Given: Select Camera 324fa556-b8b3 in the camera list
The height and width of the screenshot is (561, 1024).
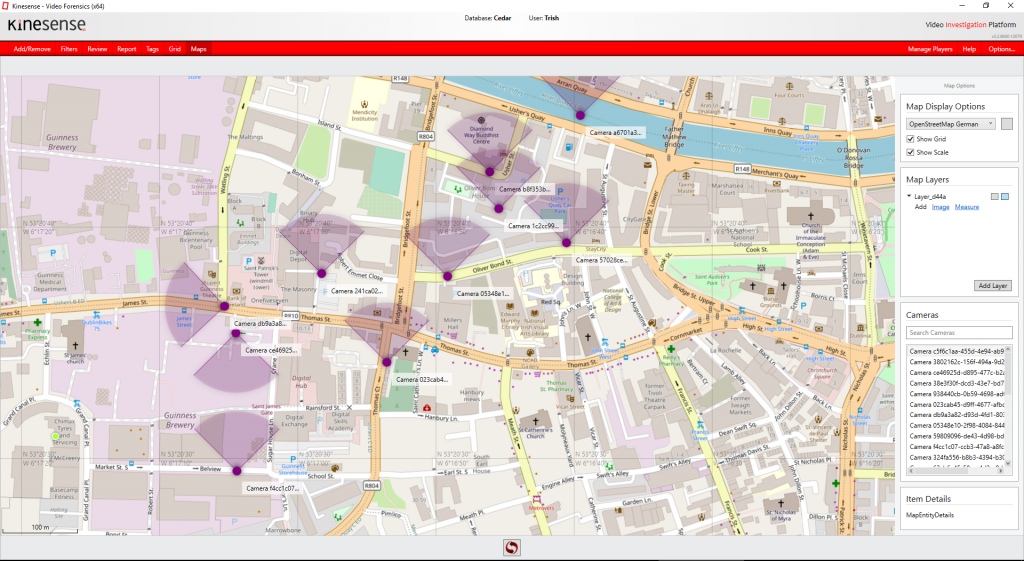Looking at the screenshot, I should pyautogui.click(x=956, y=457).
